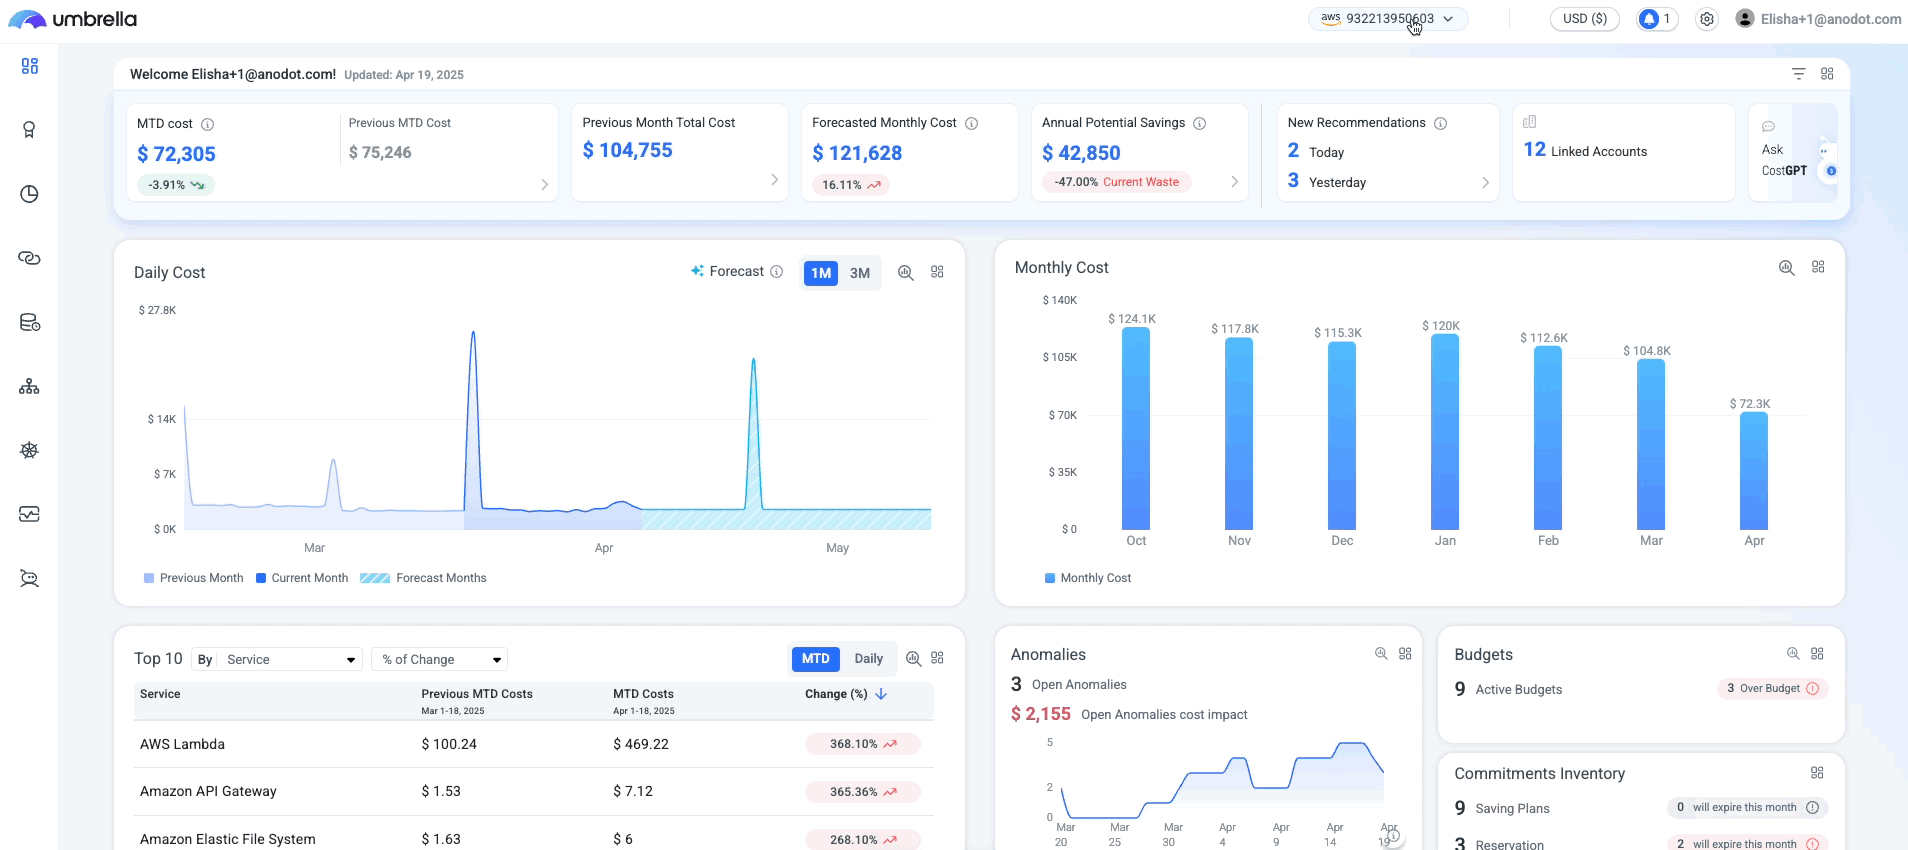This screenshot has height=850, width=1908.
Task: Open the recommendations award icon in the sidebar
Action: click(x=29, y=130)
